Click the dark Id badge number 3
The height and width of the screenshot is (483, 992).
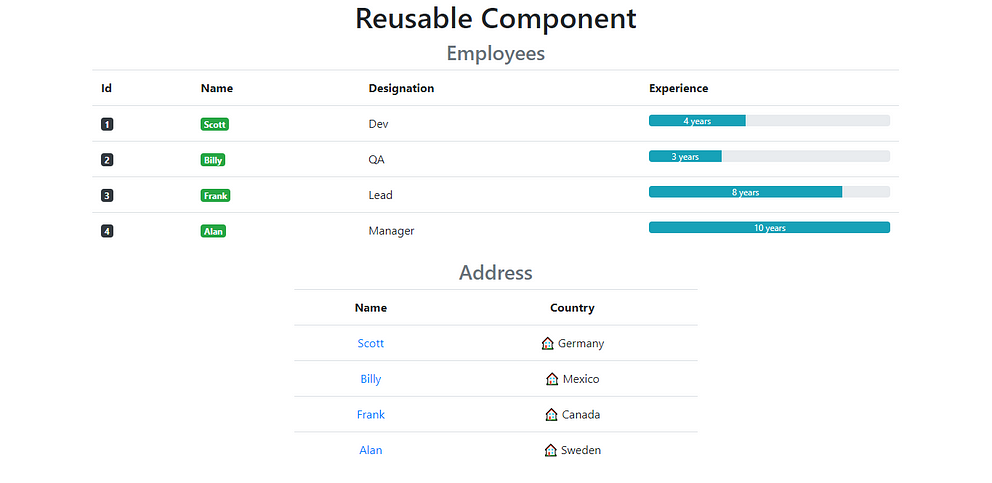[x=107, y=196]
